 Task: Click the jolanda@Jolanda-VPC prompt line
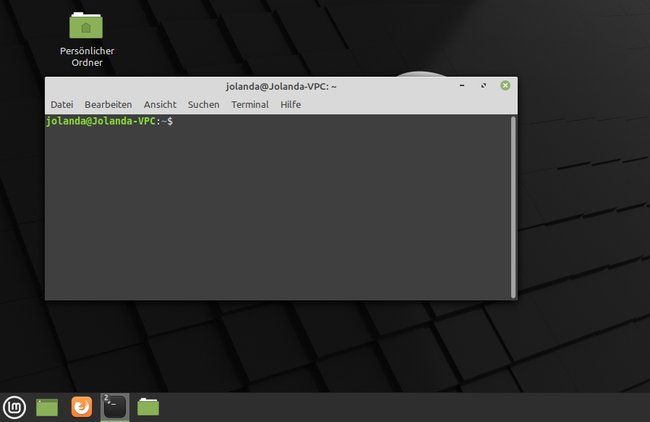pos(109,121)
